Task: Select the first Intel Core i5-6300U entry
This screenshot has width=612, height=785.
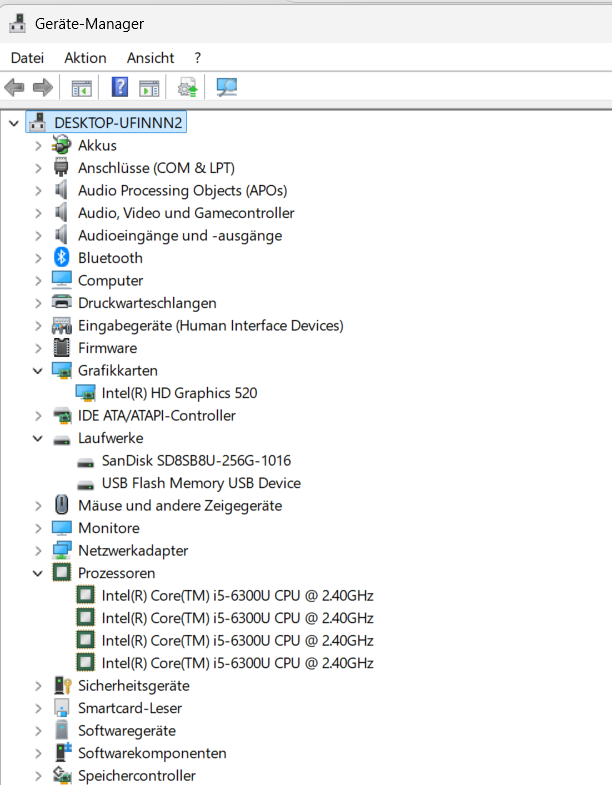Action: 237,596
